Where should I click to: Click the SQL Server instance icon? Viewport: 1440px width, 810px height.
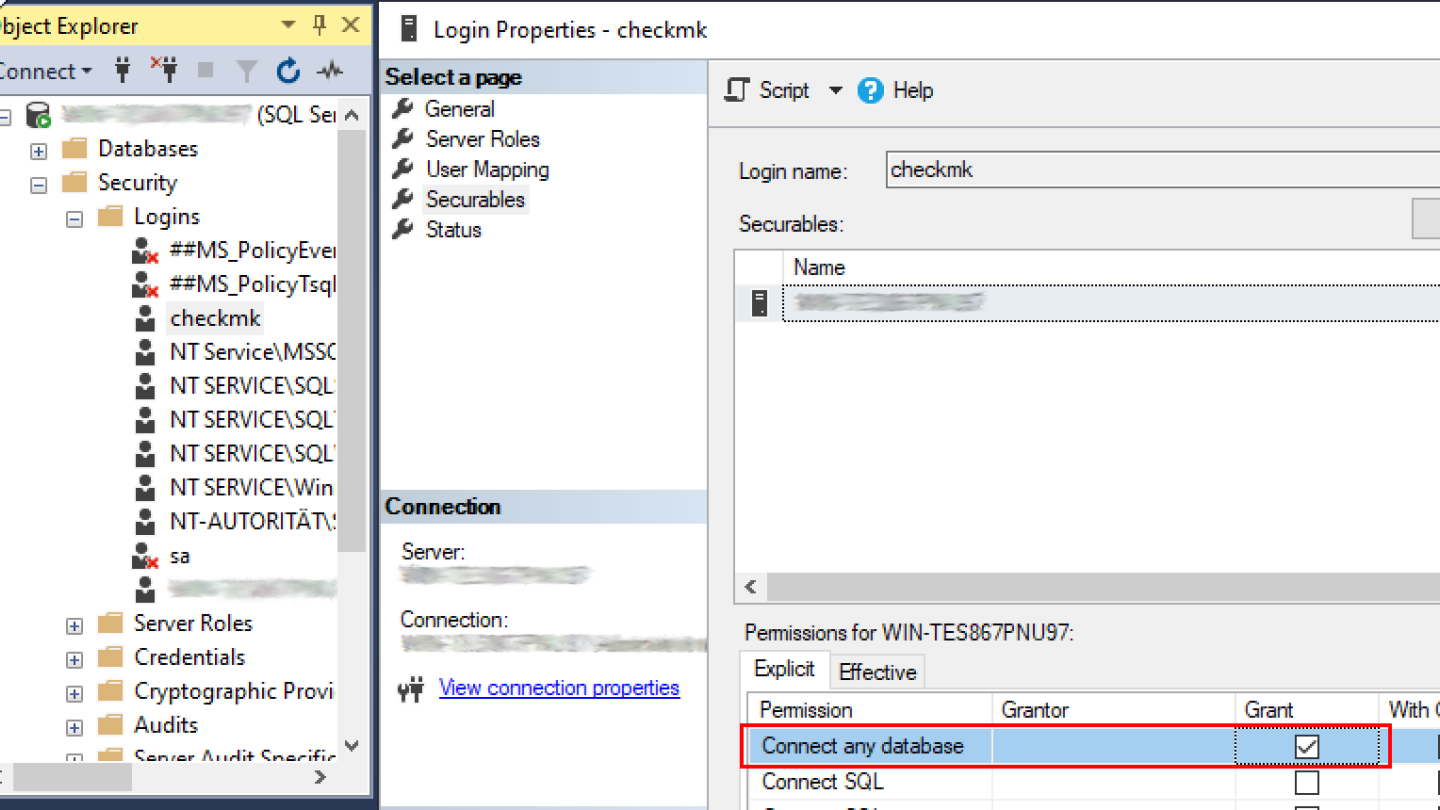pos(38,115)
